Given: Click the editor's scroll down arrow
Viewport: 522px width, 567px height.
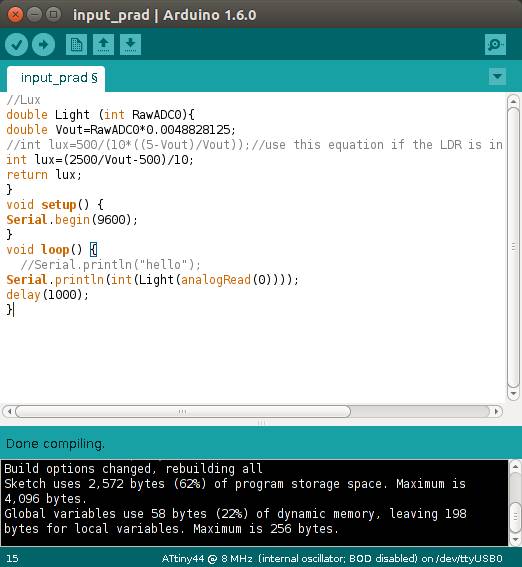Looking at the screenshot, I should (x=513, y=393).
